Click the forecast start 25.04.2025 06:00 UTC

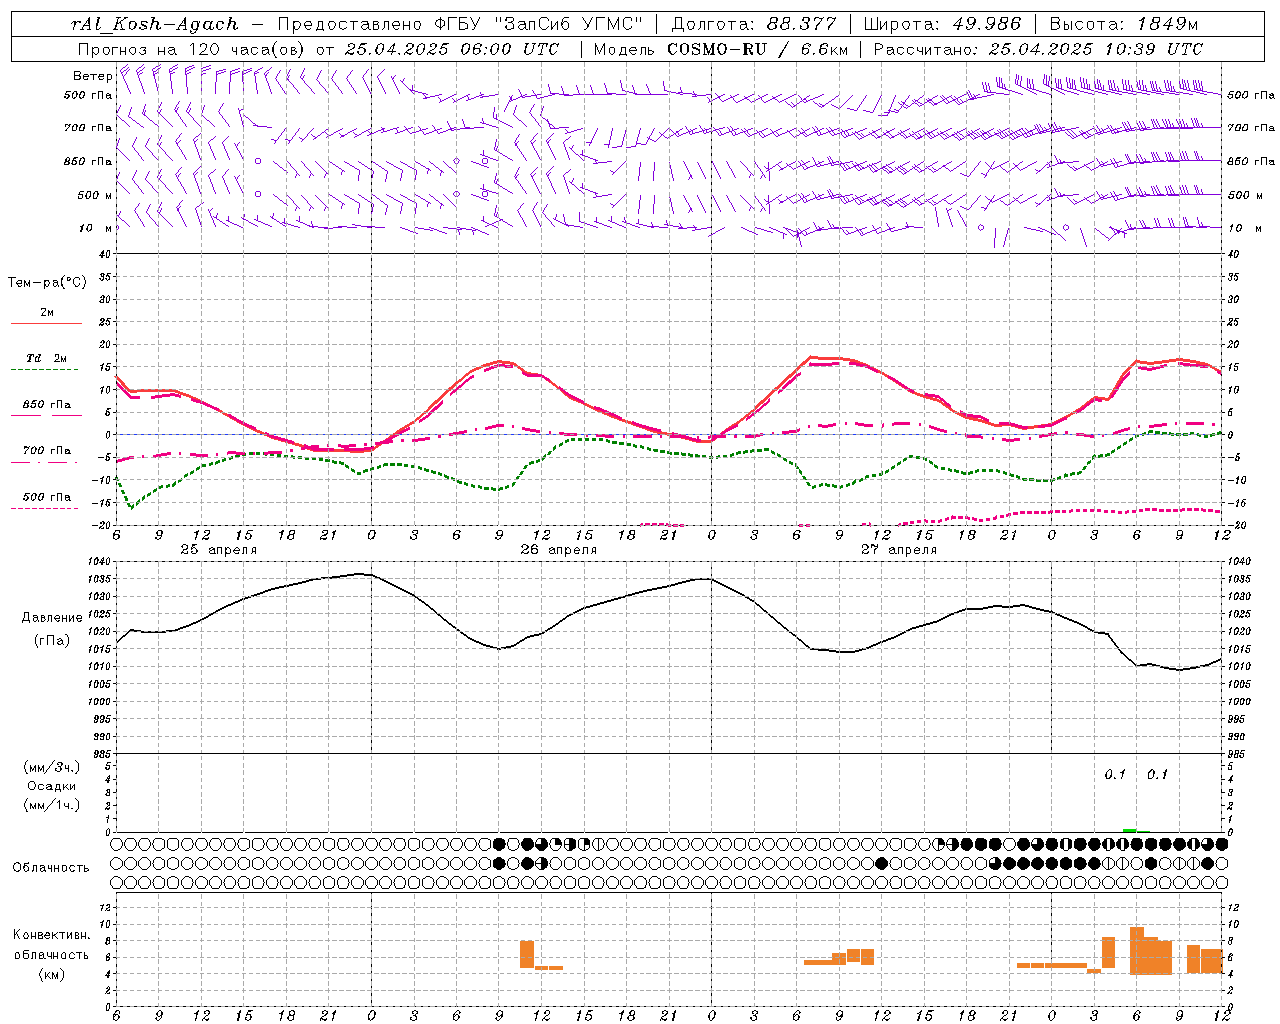pyautogui.click(x=452, y=49)
